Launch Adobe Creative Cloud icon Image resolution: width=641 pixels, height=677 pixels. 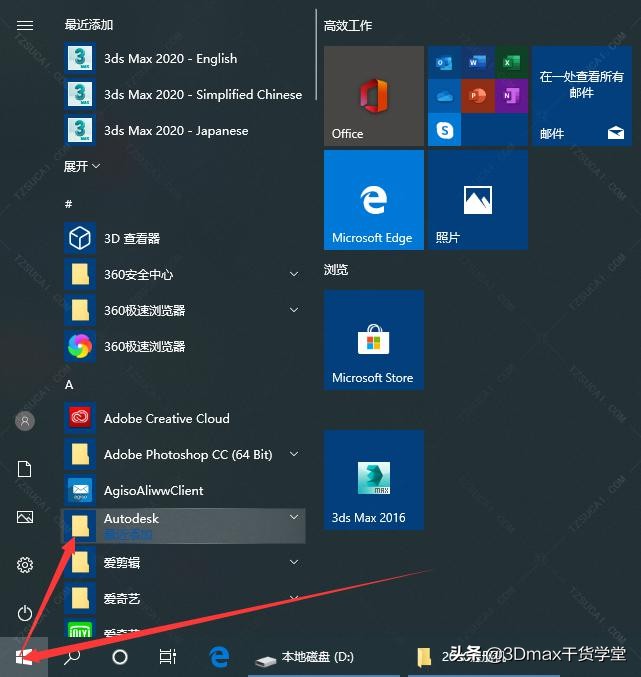click(x=80, y=418)
